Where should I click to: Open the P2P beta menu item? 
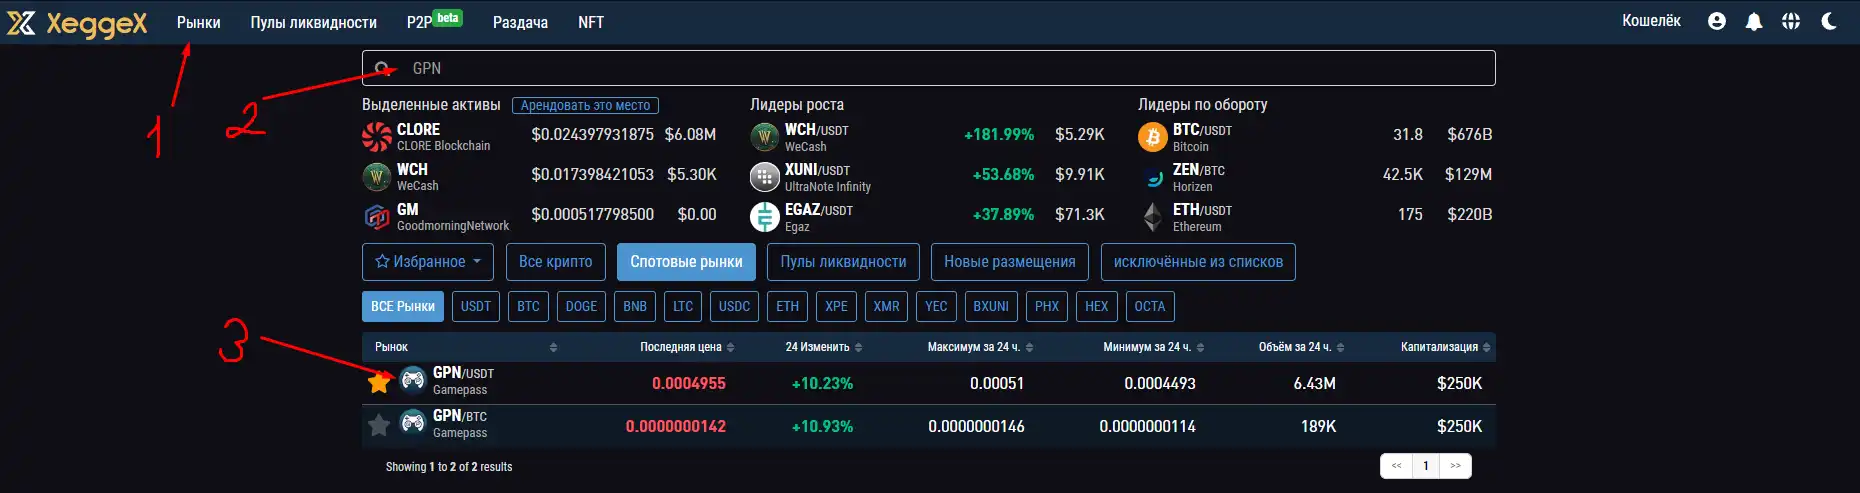434,21
